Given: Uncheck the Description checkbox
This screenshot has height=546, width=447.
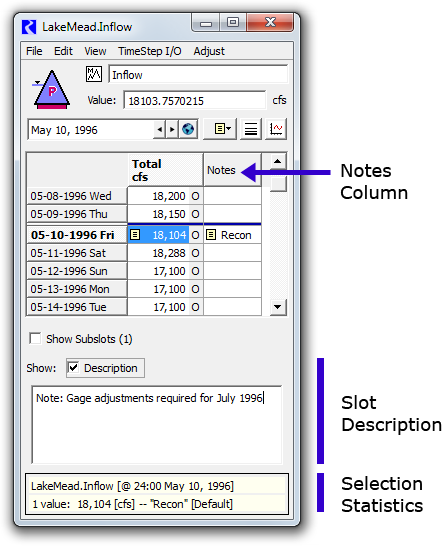Looking at the screenshot, I should [x=73, y=368].
